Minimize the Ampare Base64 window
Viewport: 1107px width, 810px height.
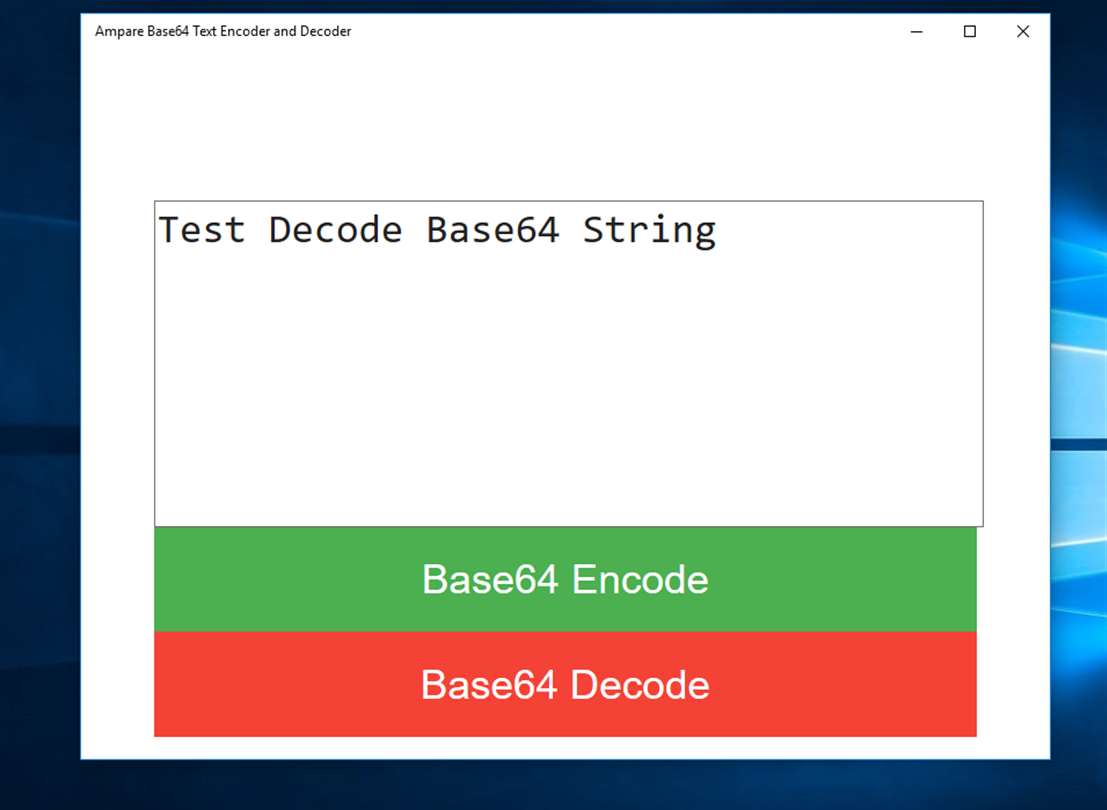(916, 32)
